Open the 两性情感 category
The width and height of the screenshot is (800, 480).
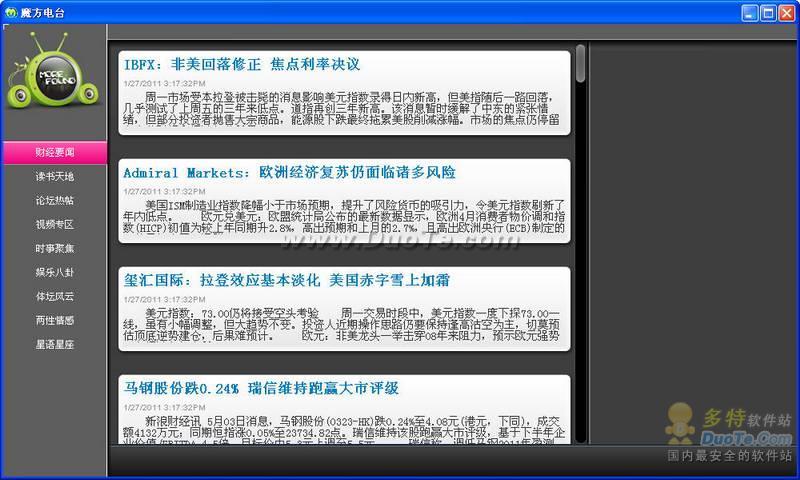click(x=54, y=320)
